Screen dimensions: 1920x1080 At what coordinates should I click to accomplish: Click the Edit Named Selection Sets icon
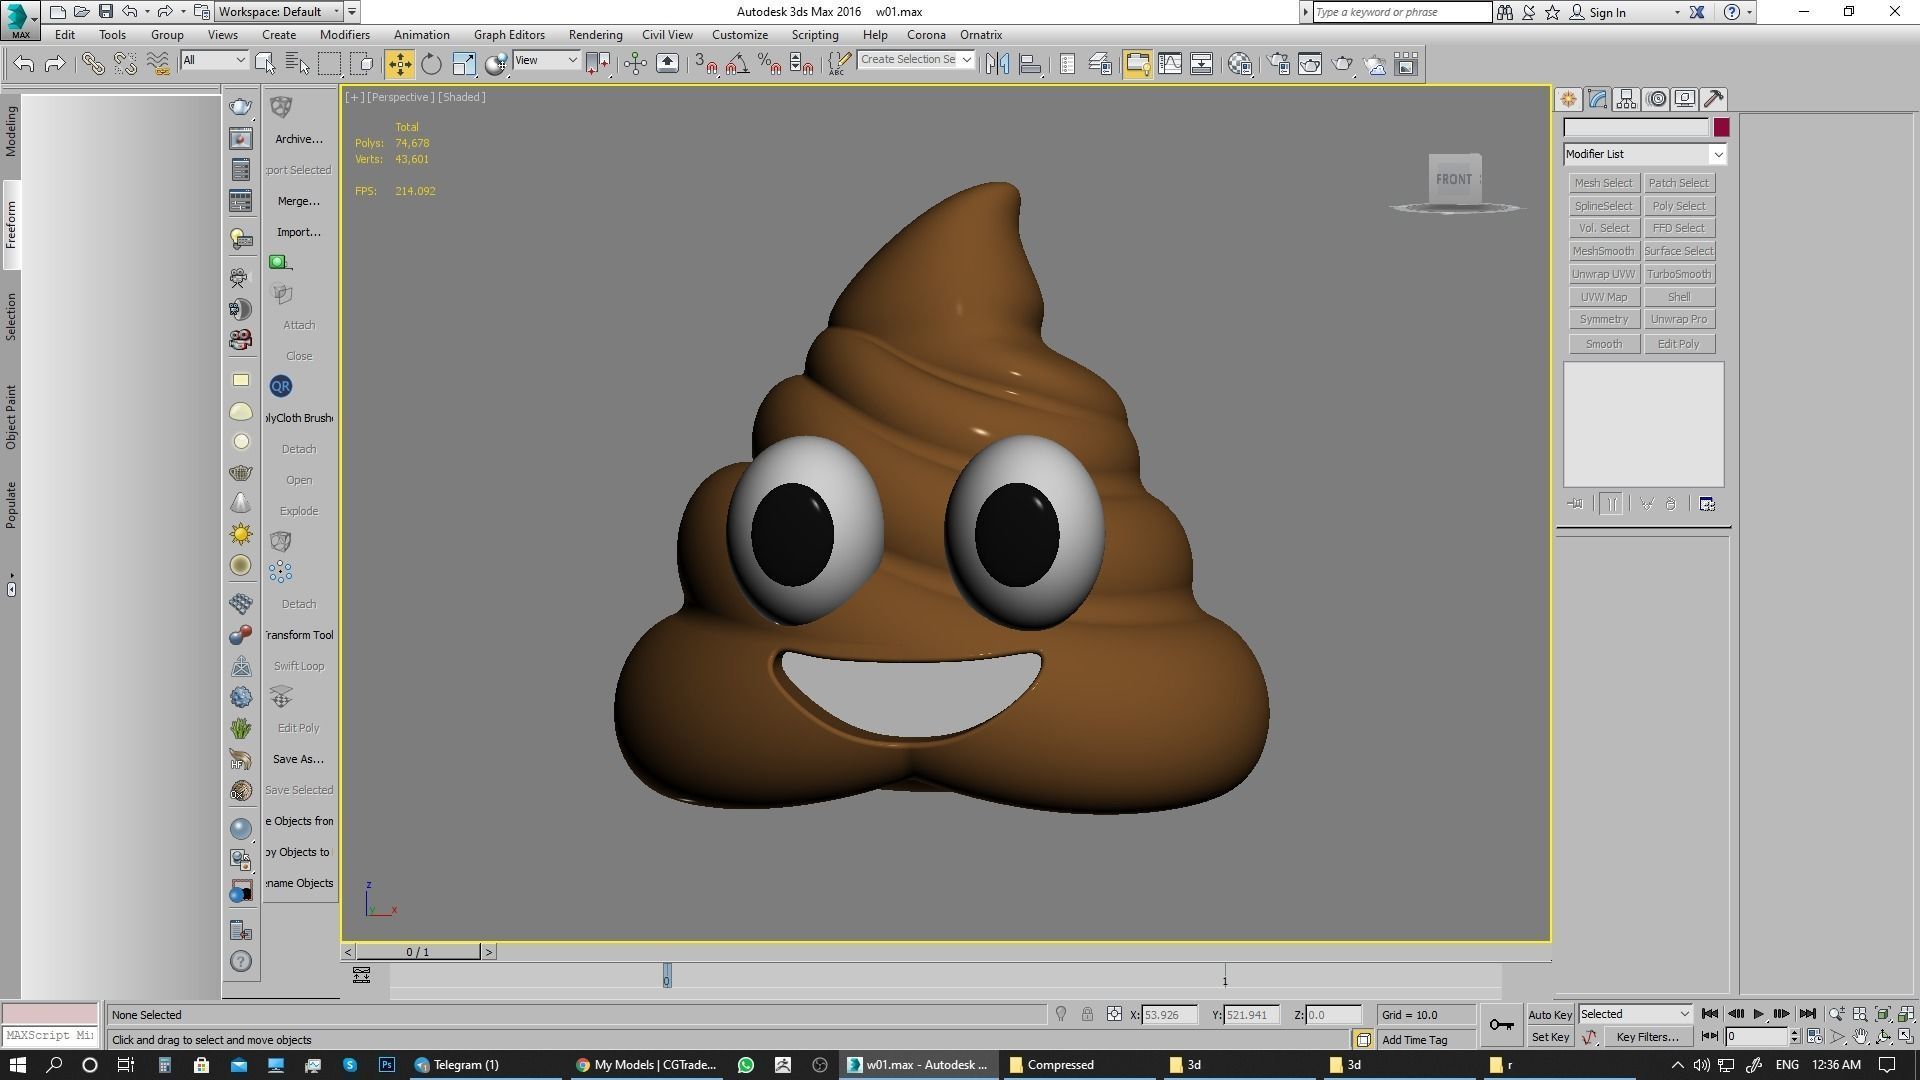click(839, 64)
